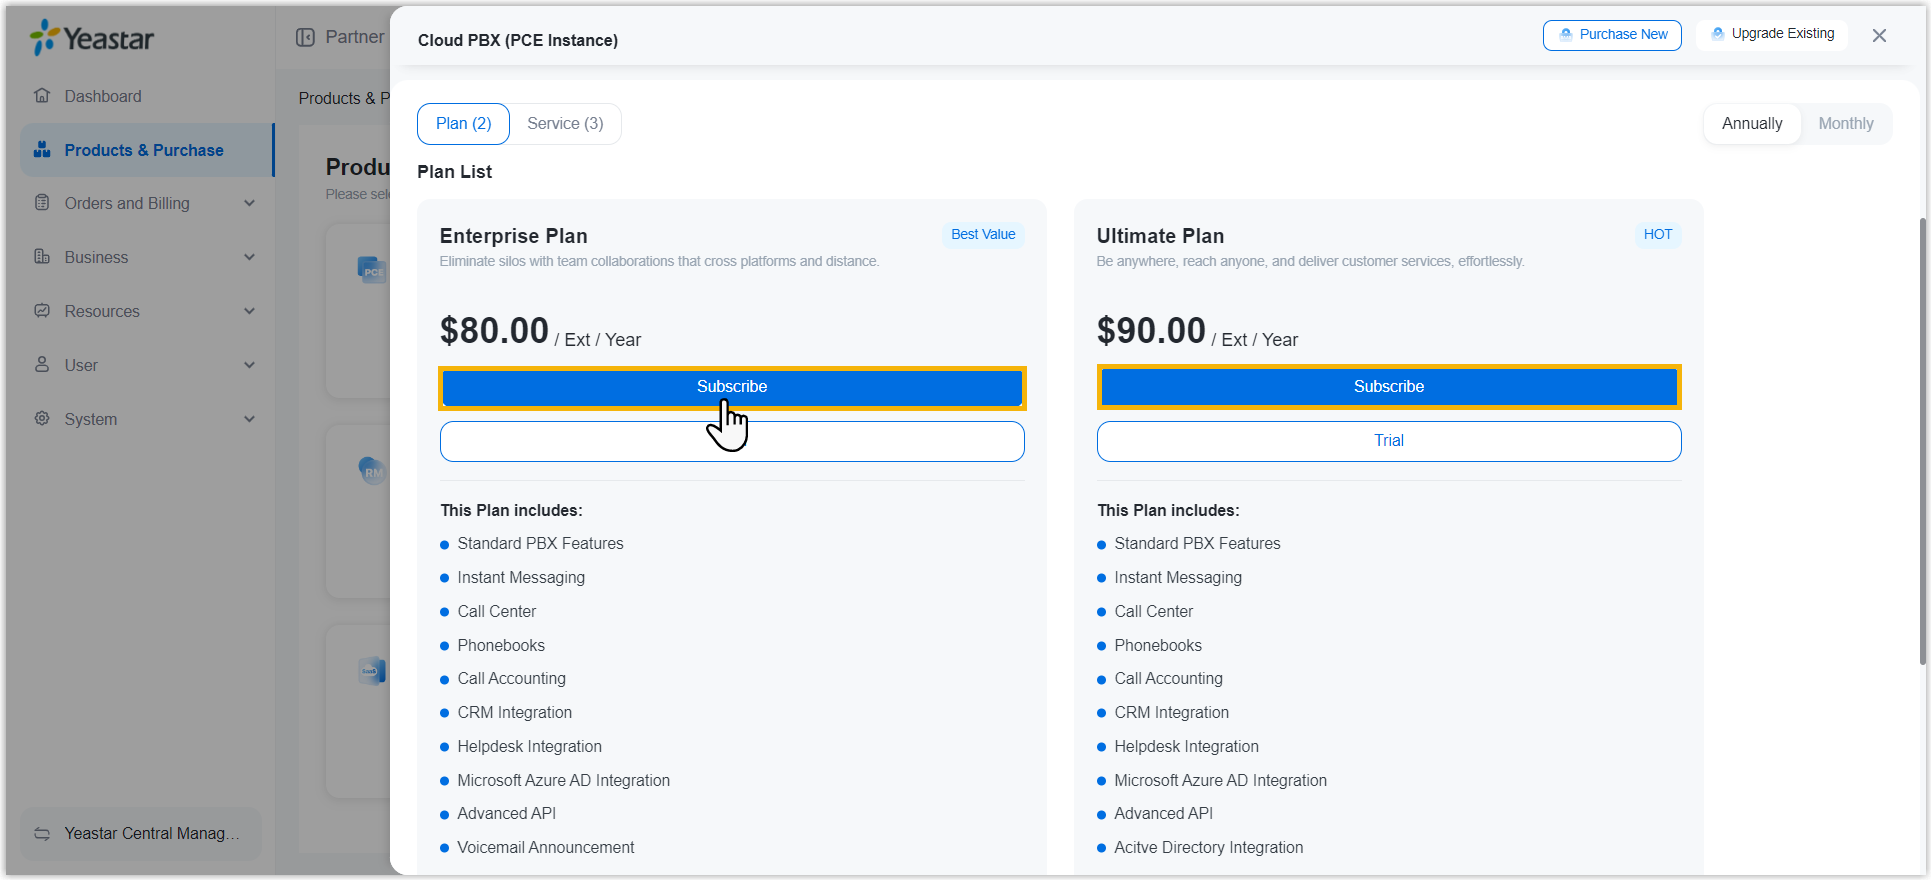Image resolution: width=1932 pixels, height=881 pixels.
Task: Start the Ultimate Plan Trial
Action: tap(1388, 441)
